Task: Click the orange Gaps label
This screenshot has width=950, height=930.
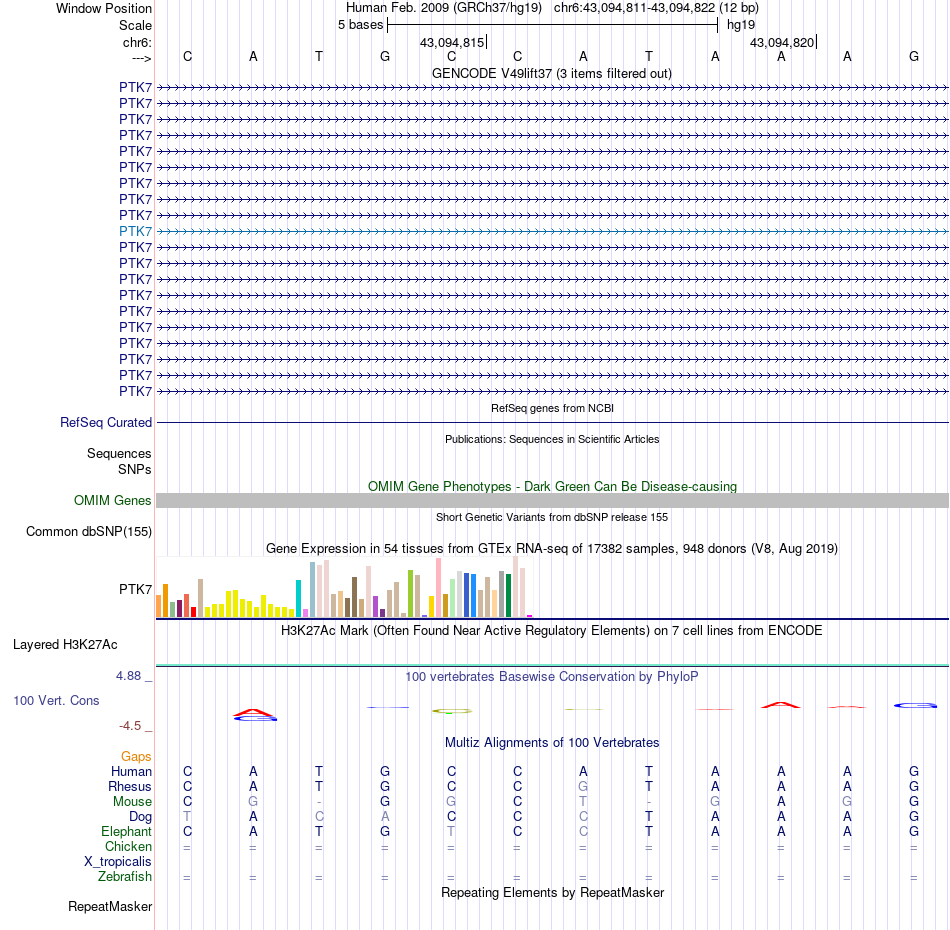Action: pyautogui.click(x=136, y=756)
